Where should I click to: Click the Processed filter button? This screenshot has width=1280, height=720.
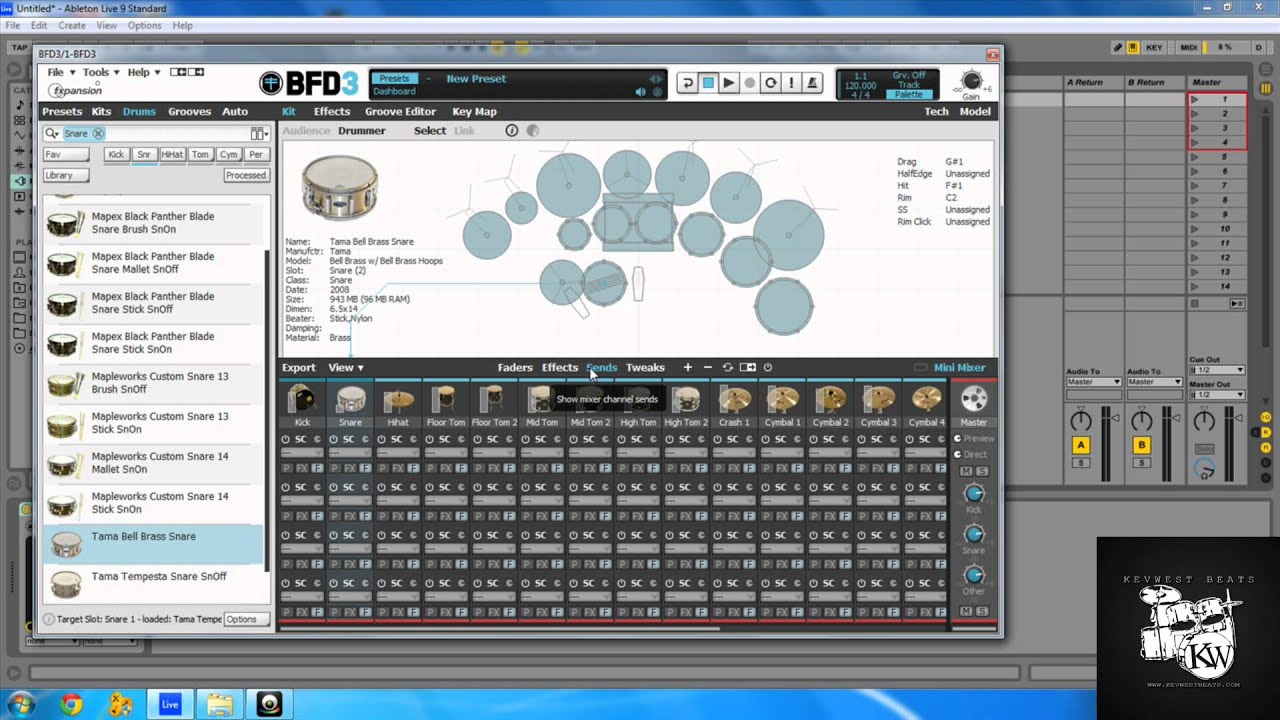pos(245,175)
